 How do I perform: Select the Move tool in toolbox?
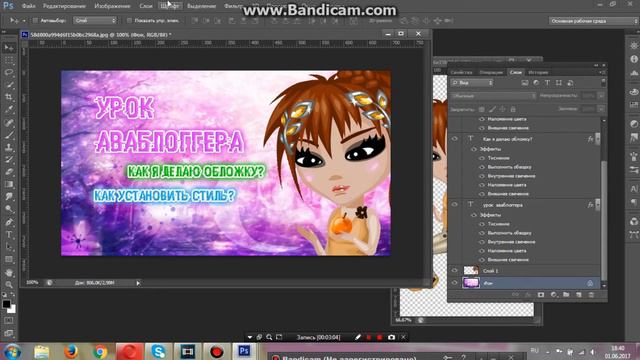coord(9,48)
